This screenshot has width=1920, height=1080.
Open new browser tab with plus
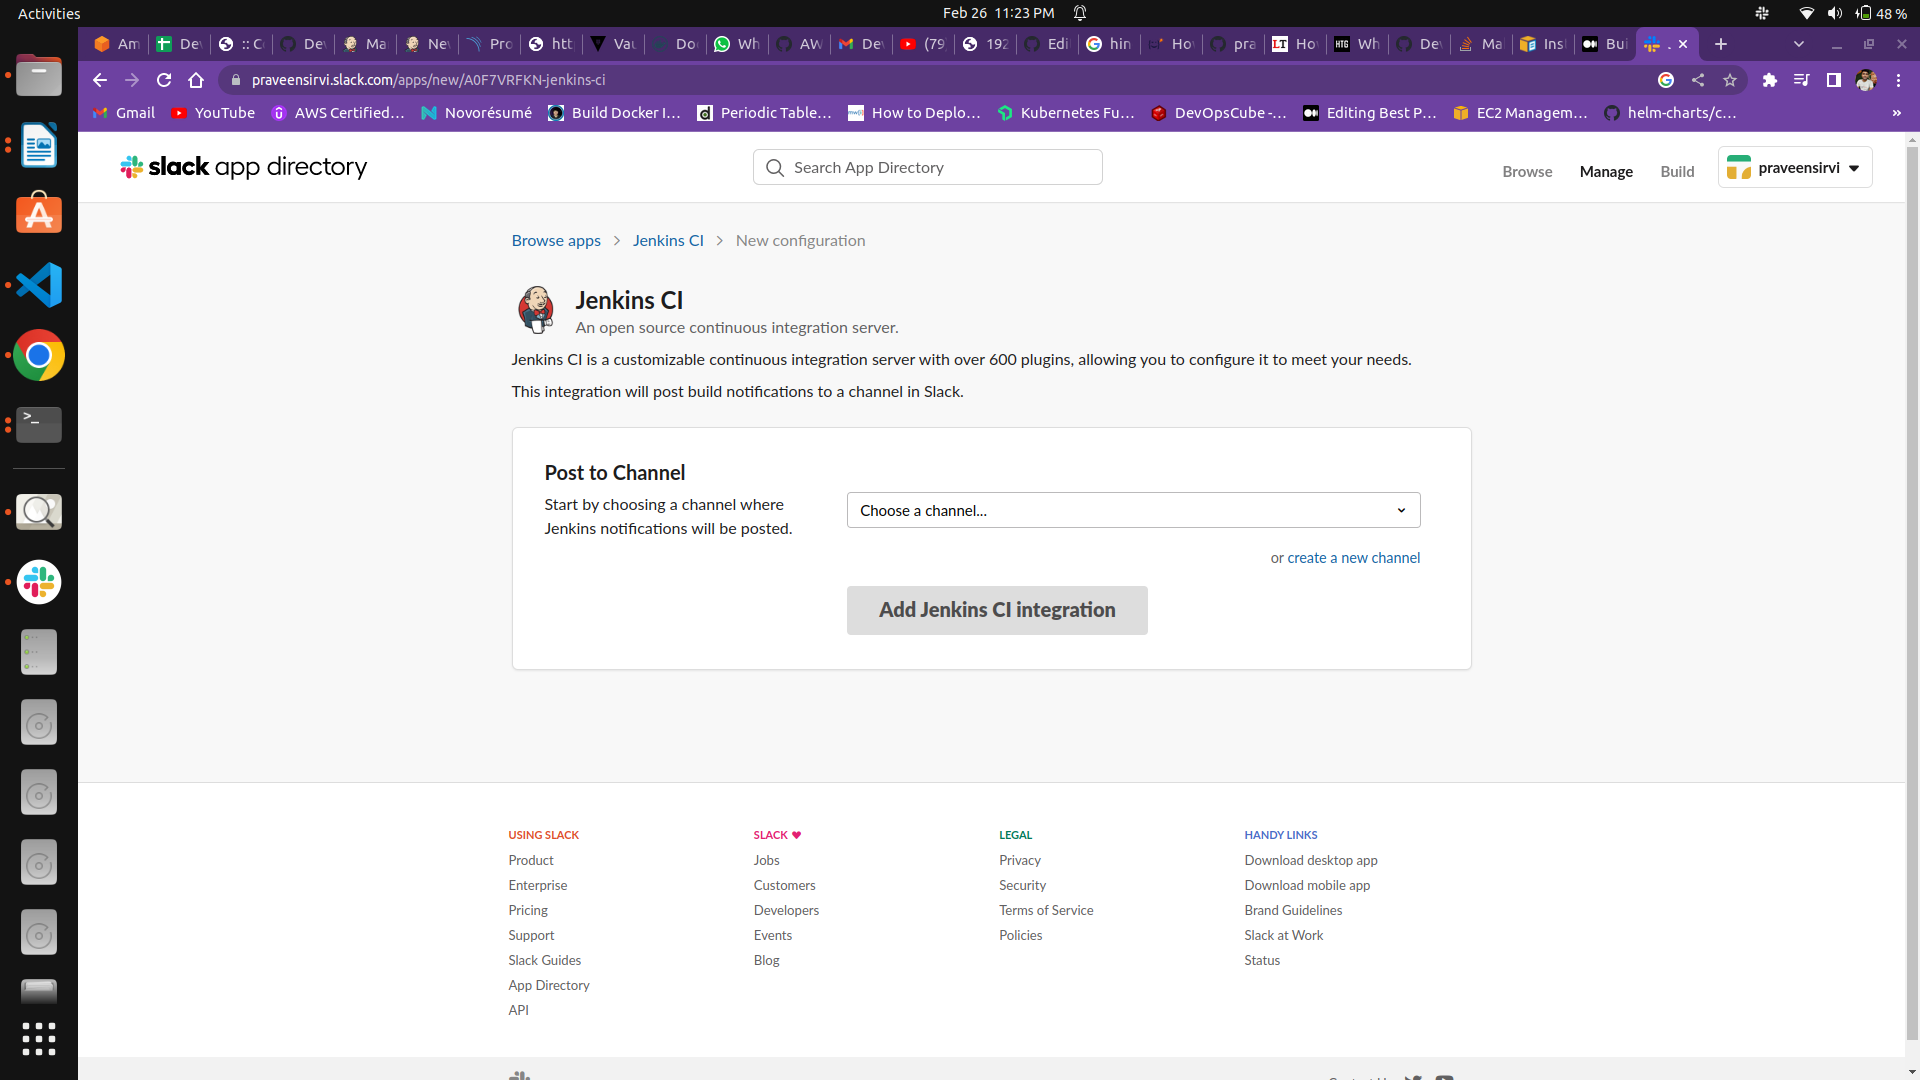coord(1721,44)
